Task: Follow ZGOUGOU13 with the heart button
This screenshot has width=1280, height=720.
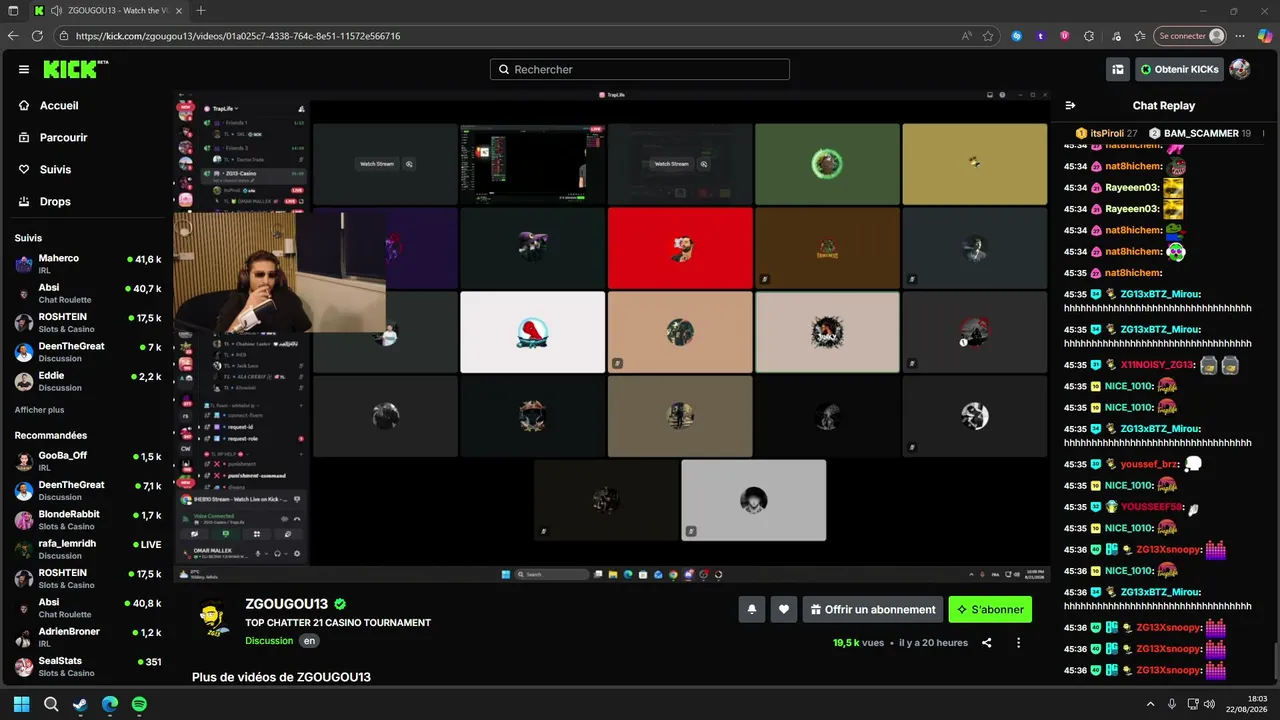Action: (x=784, y=609)
